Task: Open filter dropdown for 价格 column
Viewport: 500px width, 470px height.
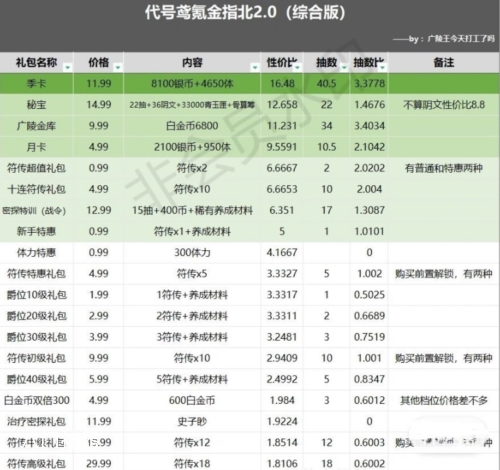Action: [x=118, y=68]
